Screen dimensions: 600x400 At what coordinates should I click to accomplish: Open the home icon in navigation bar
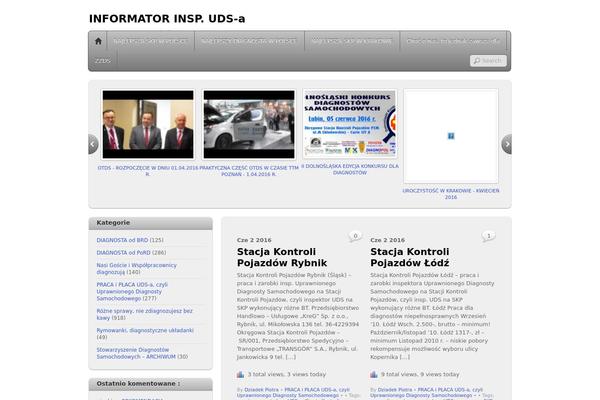click(98, 41)
